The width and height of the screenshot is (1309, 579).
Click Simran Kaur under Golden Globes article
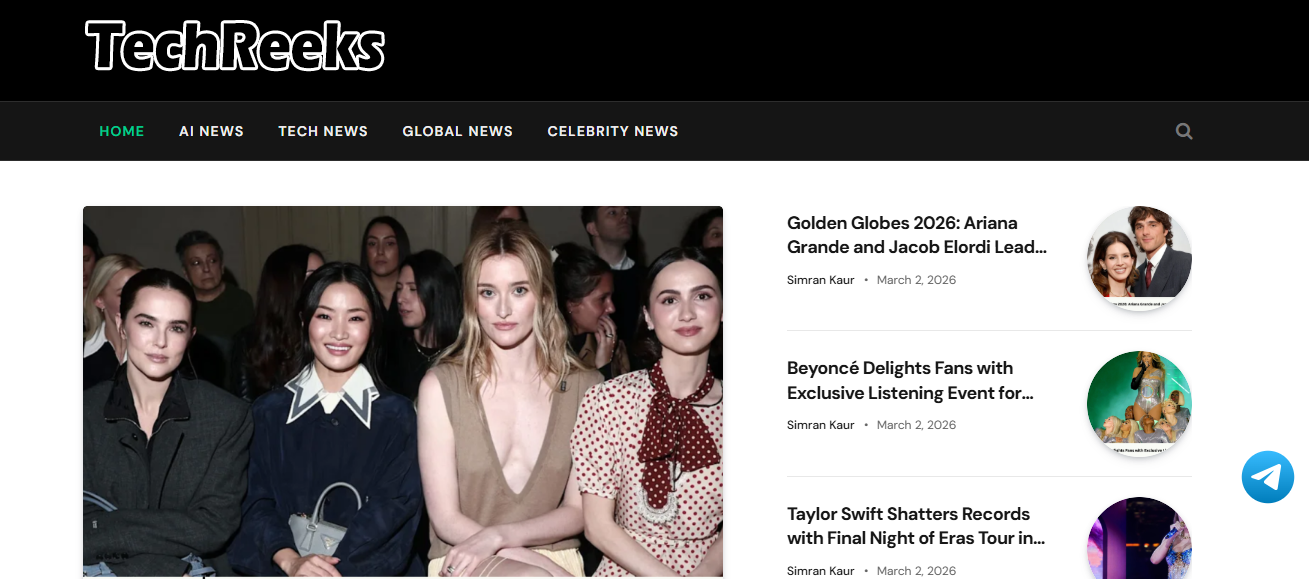(x=820, y=280)
